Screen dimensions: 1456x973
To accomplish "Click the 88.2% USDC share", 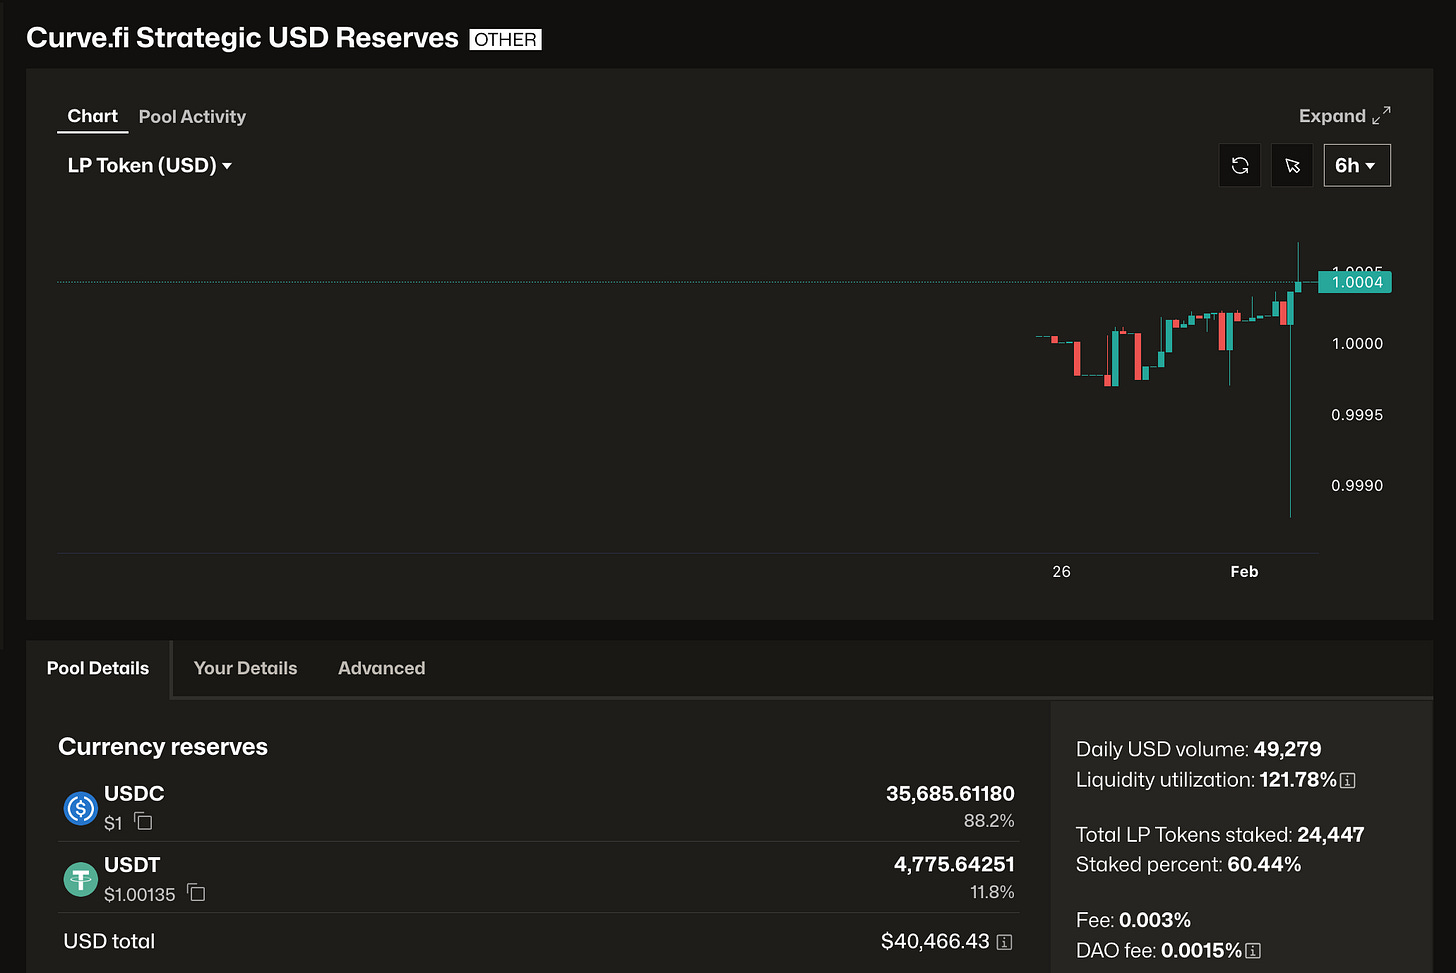I will point(989,821).
